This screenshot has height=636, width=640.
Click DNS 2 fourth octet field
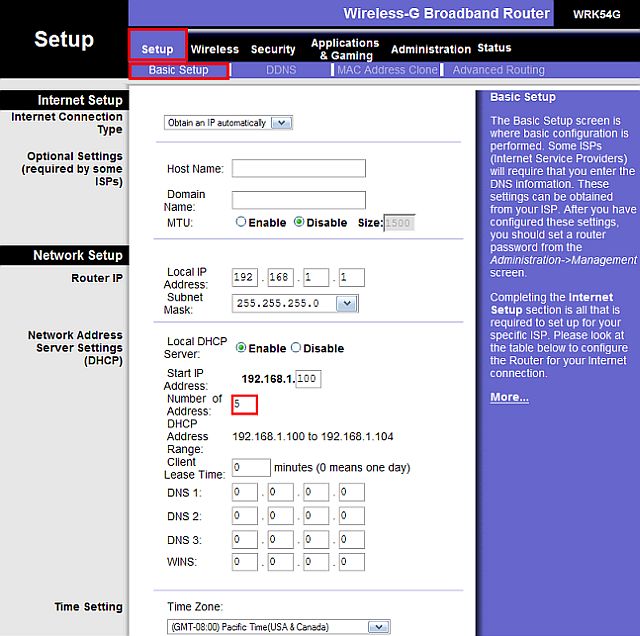(x=352, y=516)
